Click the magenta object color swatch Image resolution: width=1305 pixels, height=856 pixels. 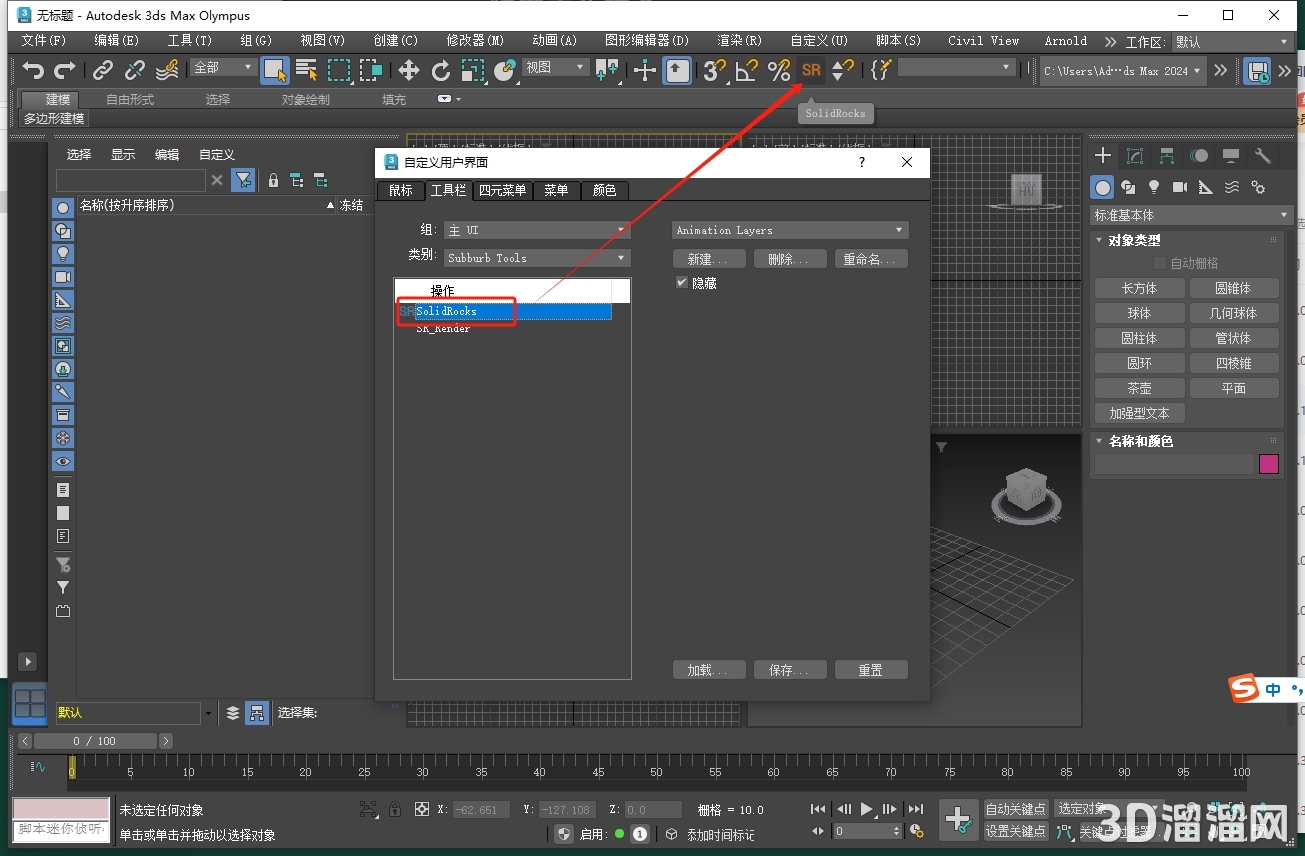pos(1269,464)
